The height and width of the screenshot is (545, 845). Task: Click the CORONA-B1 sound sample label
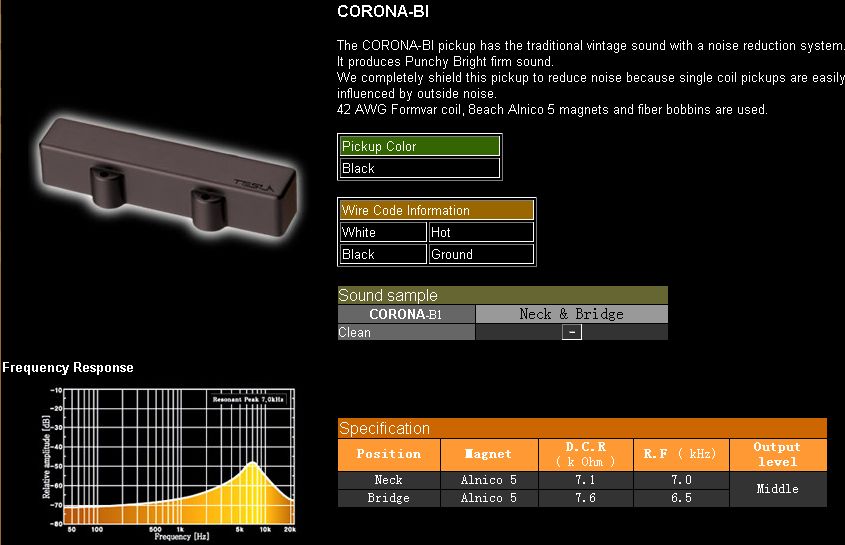tap(406, 314)
